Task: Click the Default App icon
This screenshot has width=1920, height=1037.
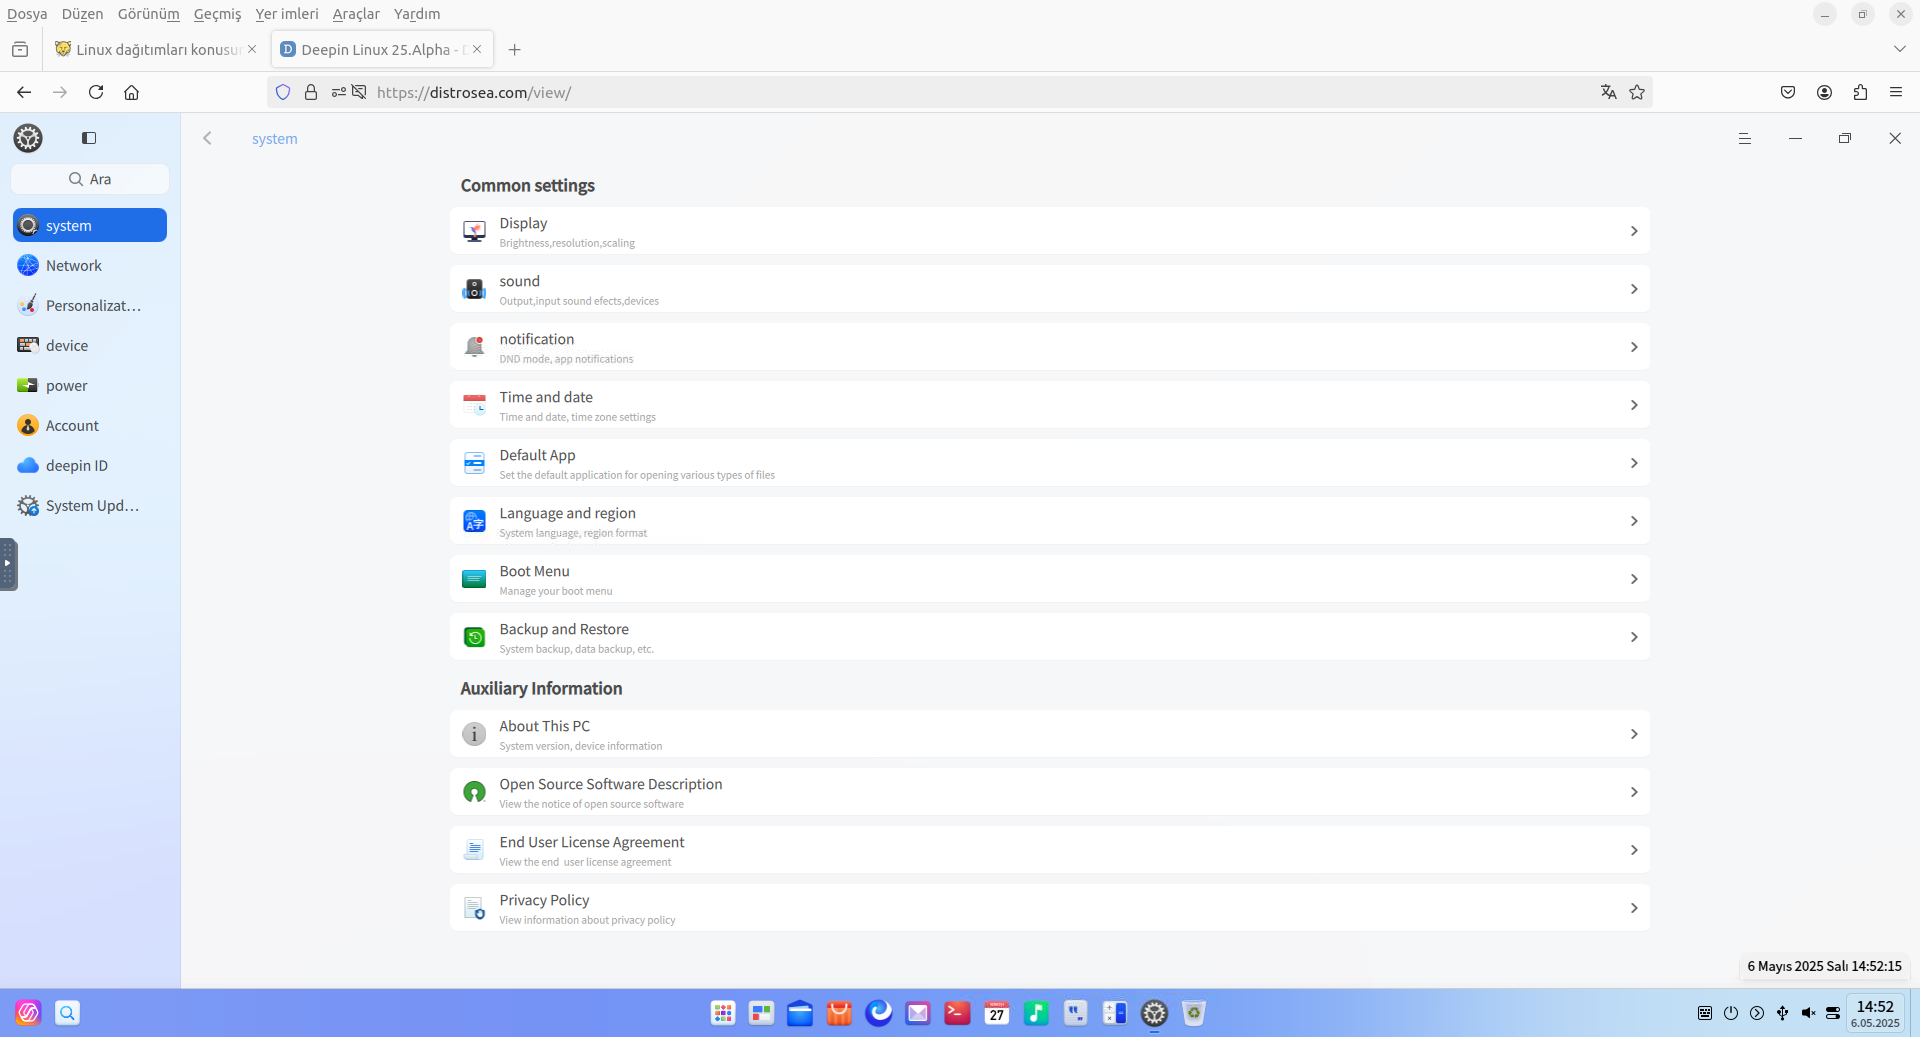Action: (x=474, y=463)
